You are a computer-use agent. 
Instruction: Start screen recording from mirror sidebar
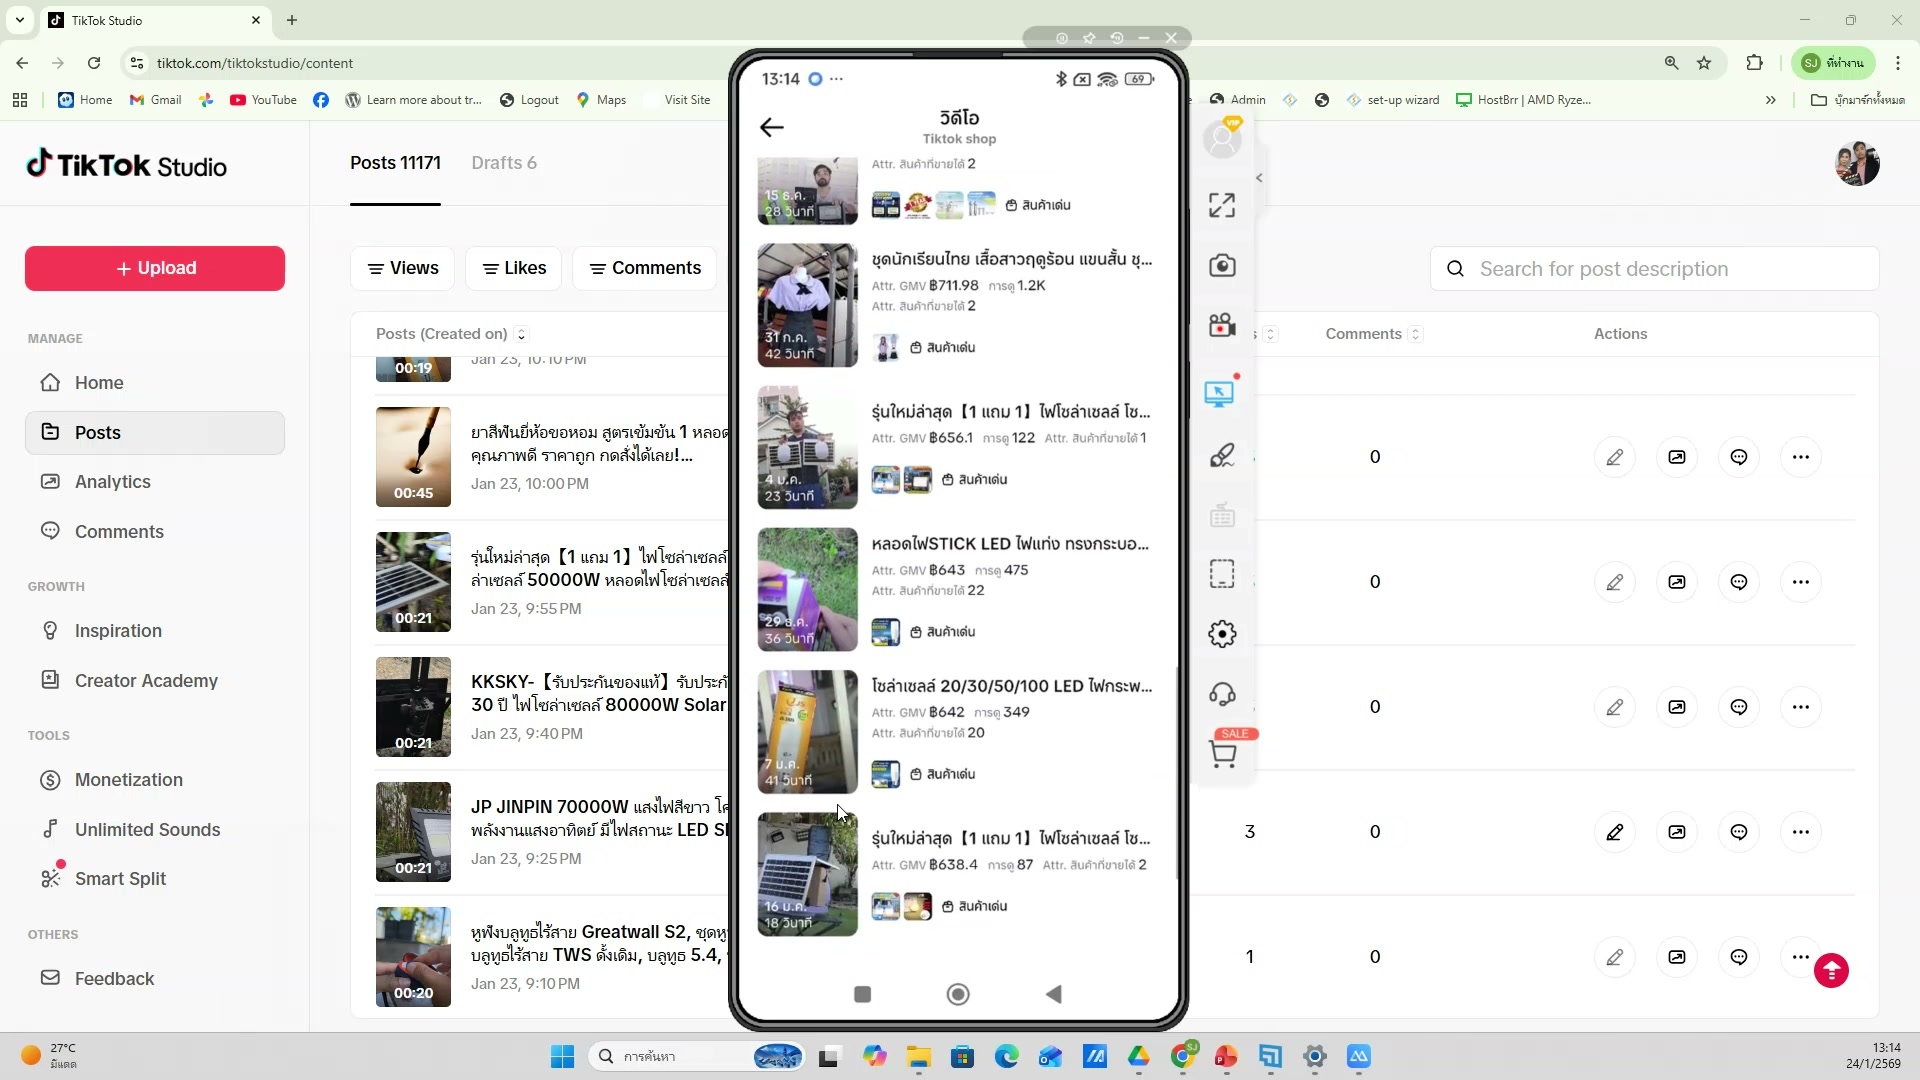pyautogui.click(x=1222, y=323)
